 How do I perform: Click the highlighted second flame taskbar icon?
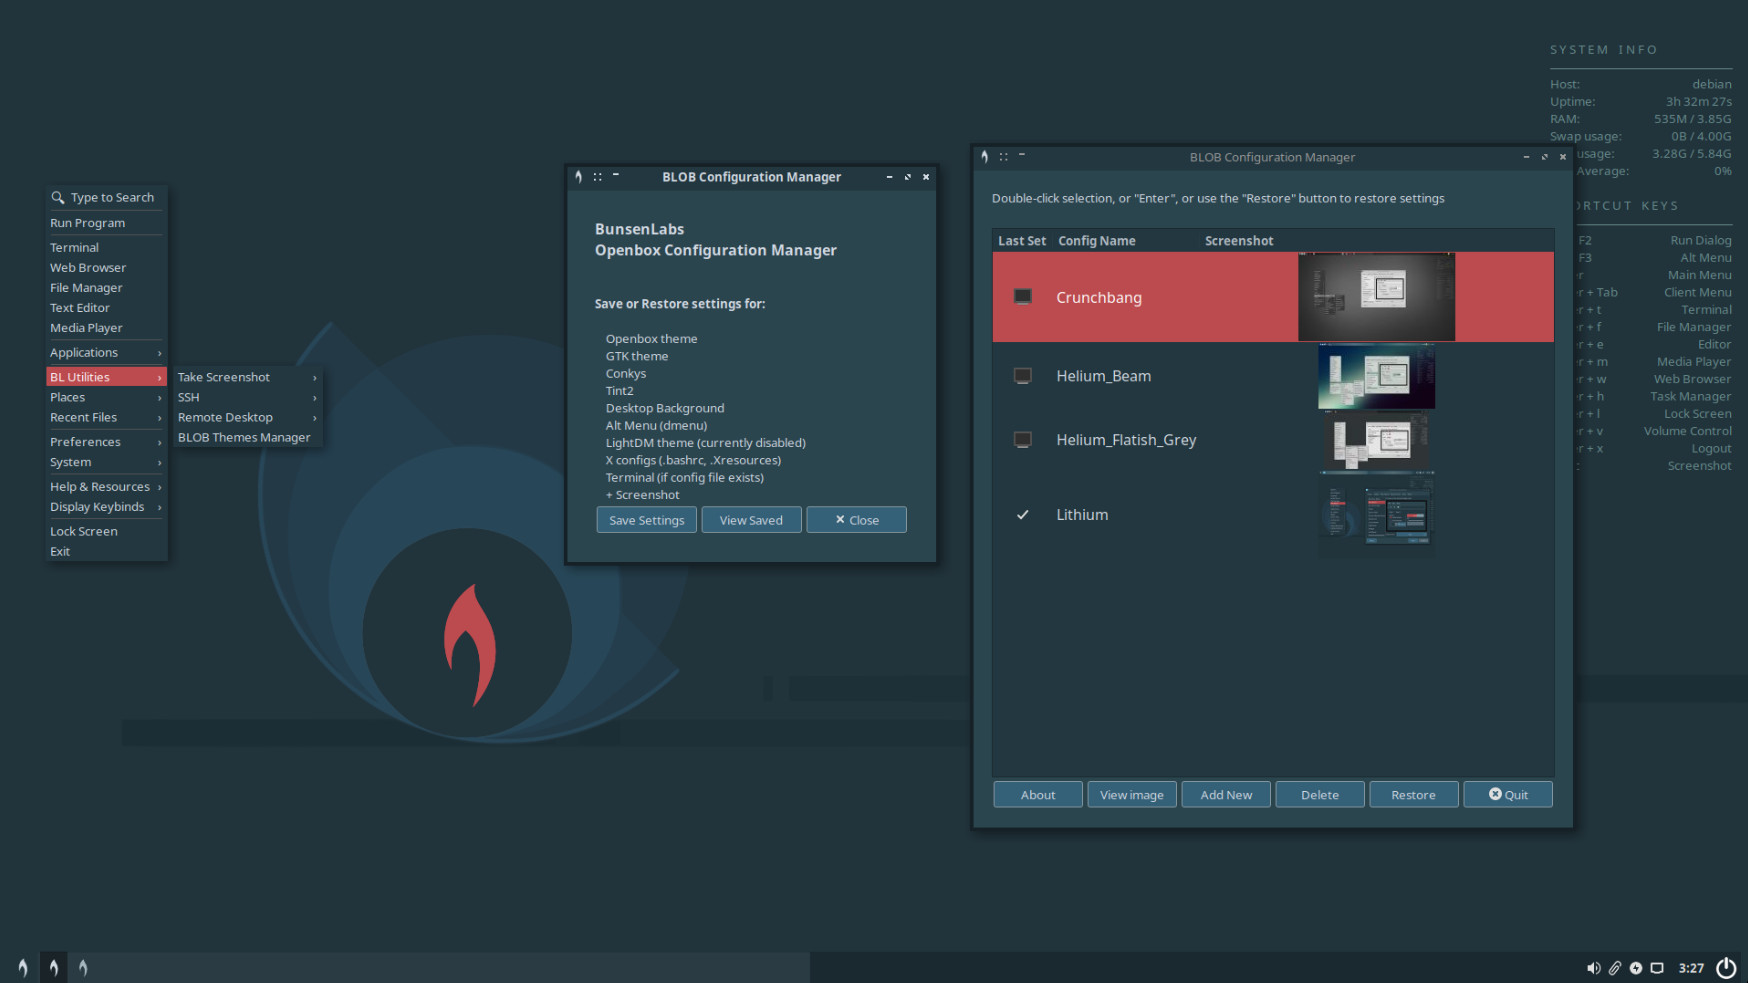(54, 967)
